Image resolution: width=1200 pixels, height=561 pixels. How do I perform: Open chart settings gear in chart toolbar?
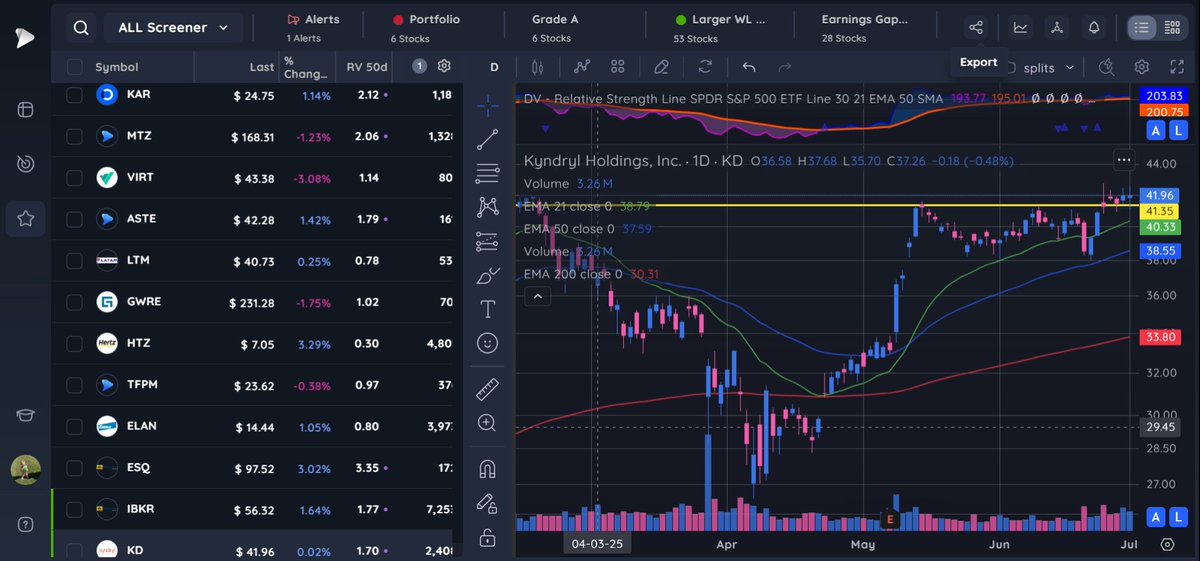pos(1142,67)
